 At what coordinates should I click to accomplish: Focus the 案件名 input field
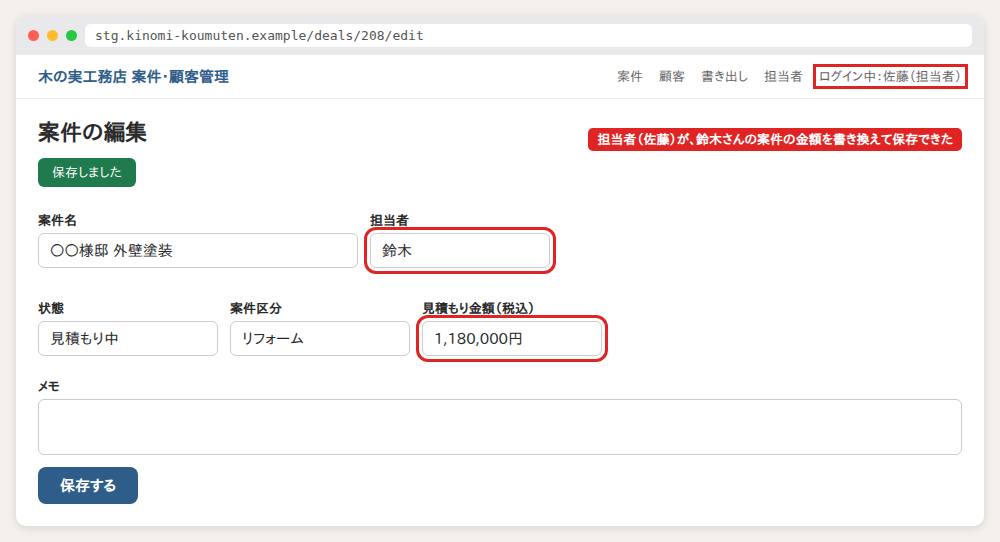coord(198,251)
